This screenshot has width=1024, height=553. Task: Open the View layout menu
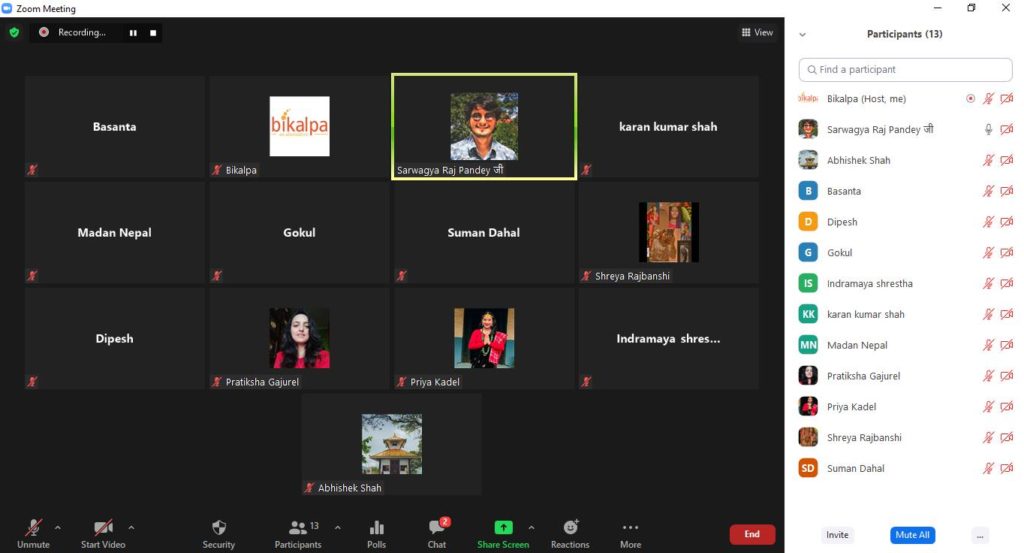pyautogui.click(x=757, y=33)
